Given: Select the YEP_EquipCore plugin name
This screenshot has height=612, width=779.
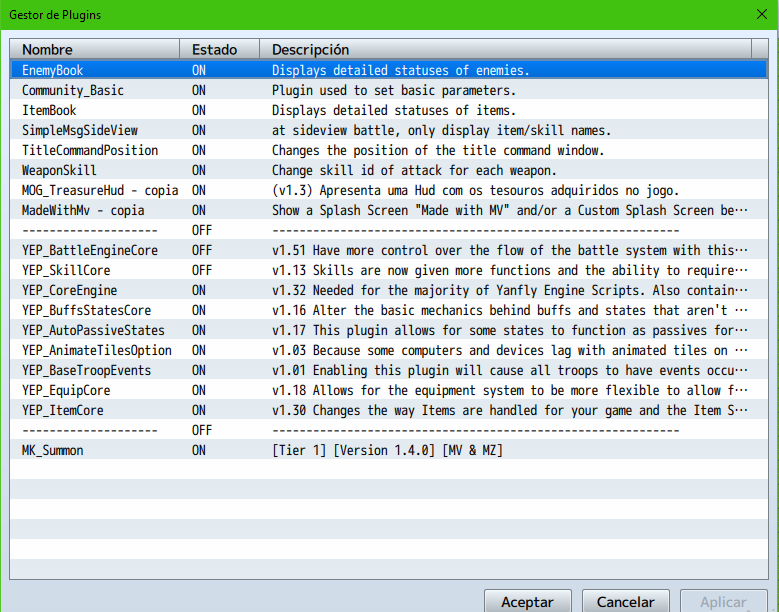Looking at the screenshot, I should [66, 390].
